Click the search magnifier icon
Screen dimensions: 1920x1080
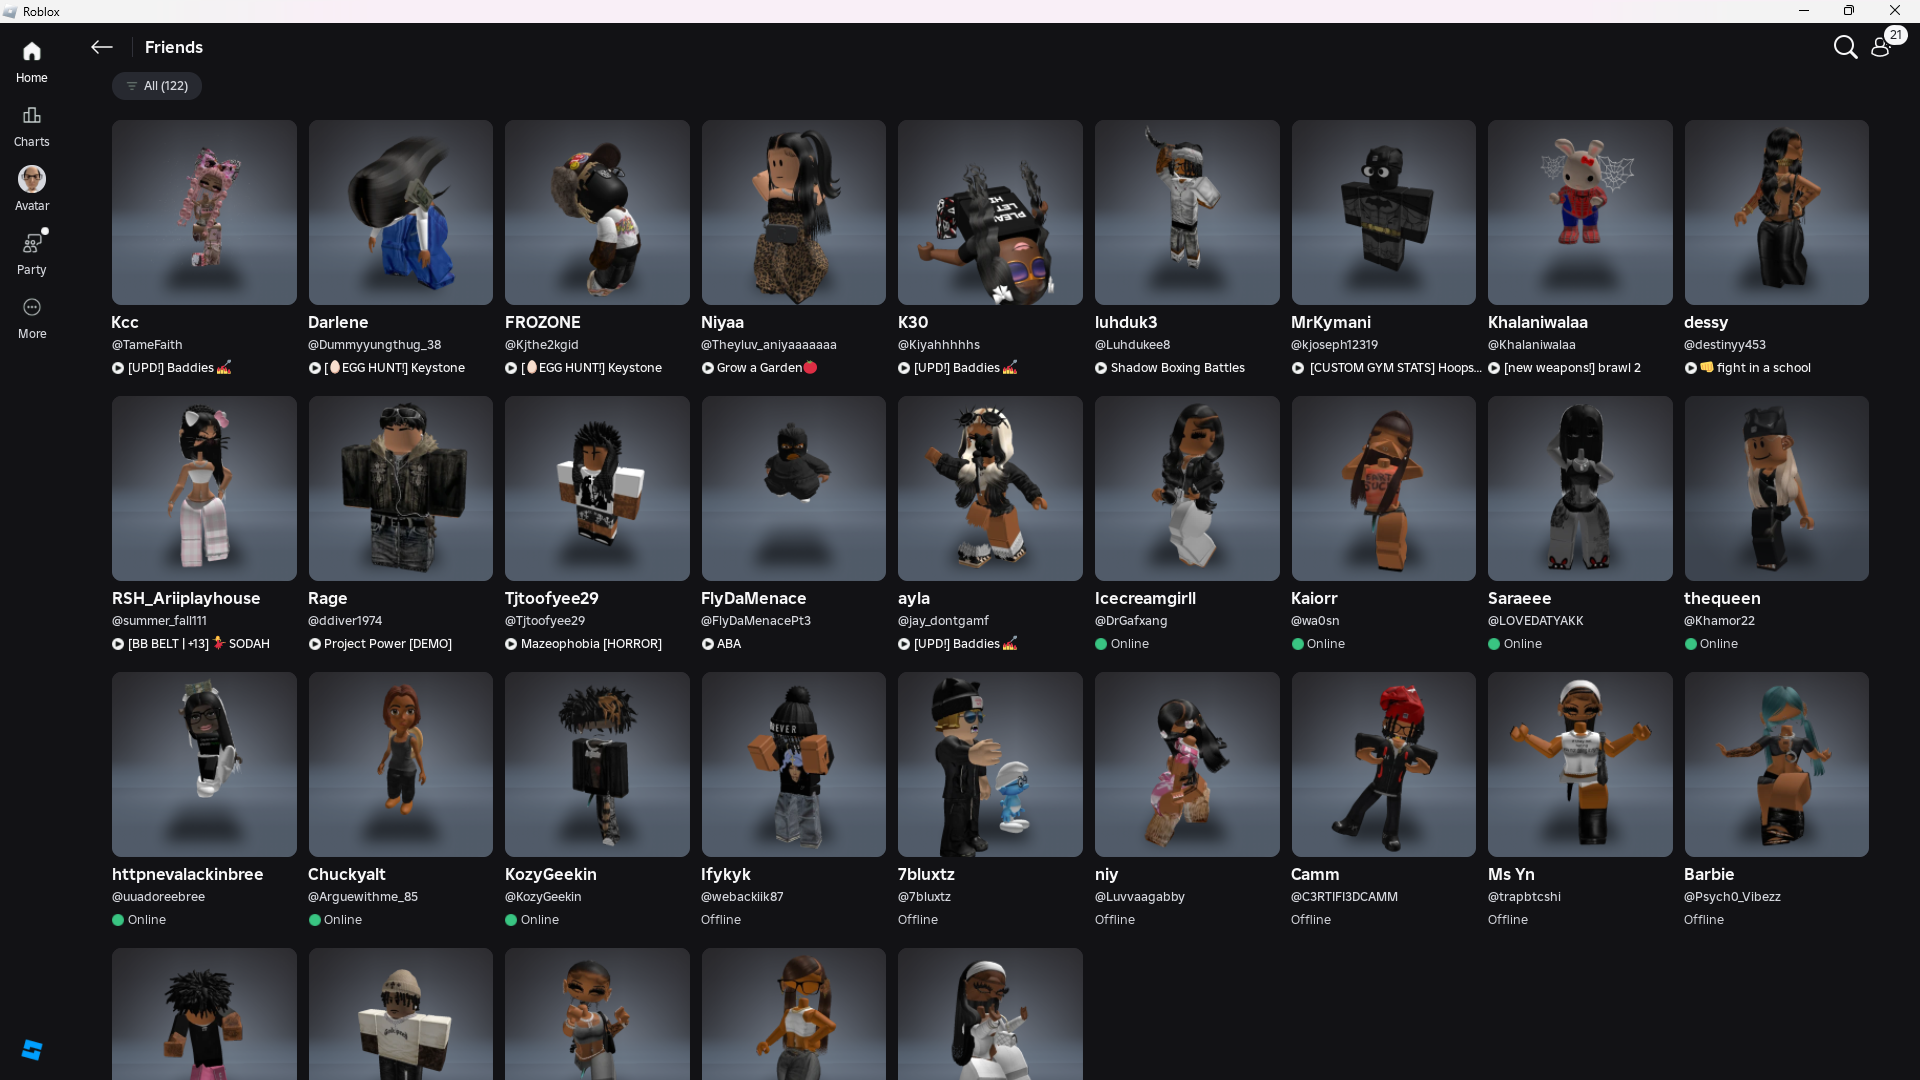point(1845,47)
